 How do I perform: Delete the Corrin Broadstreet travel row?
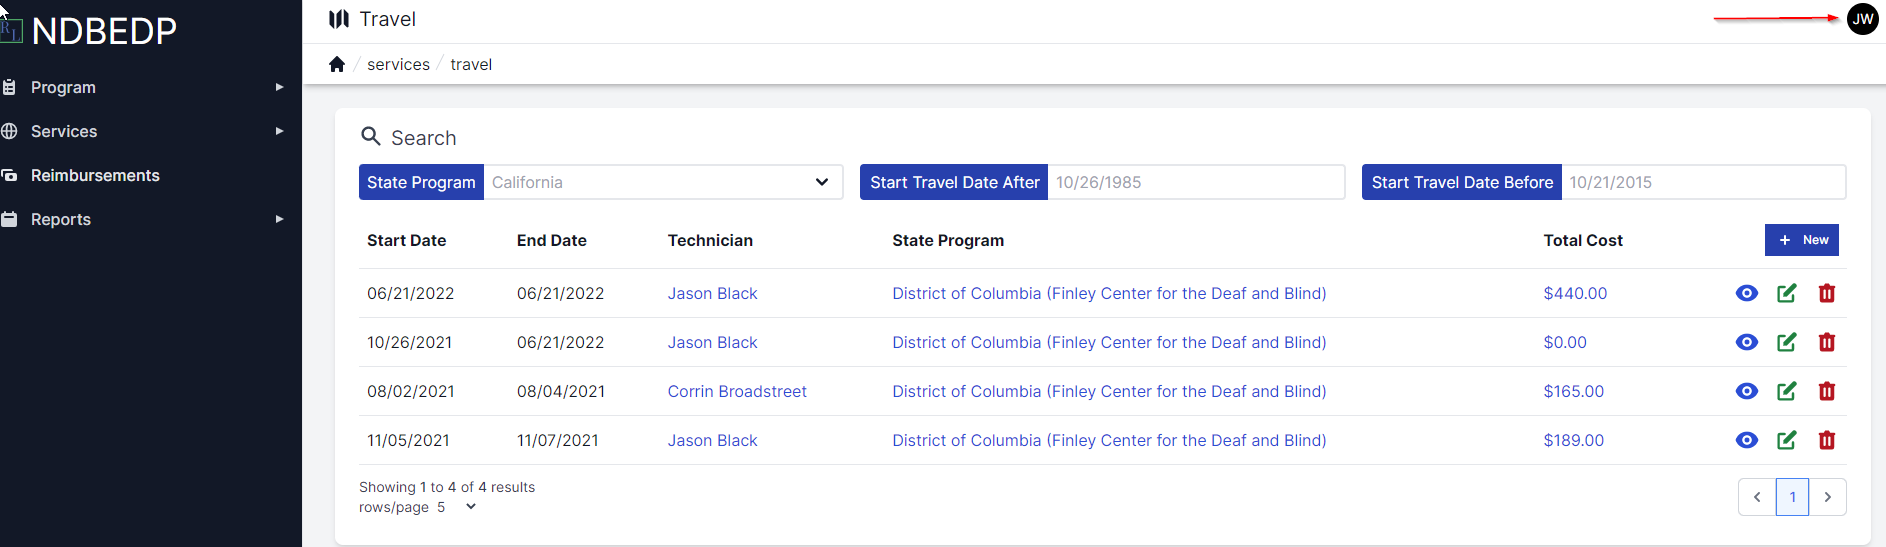pyautogui.click(x=1826, y=391)
